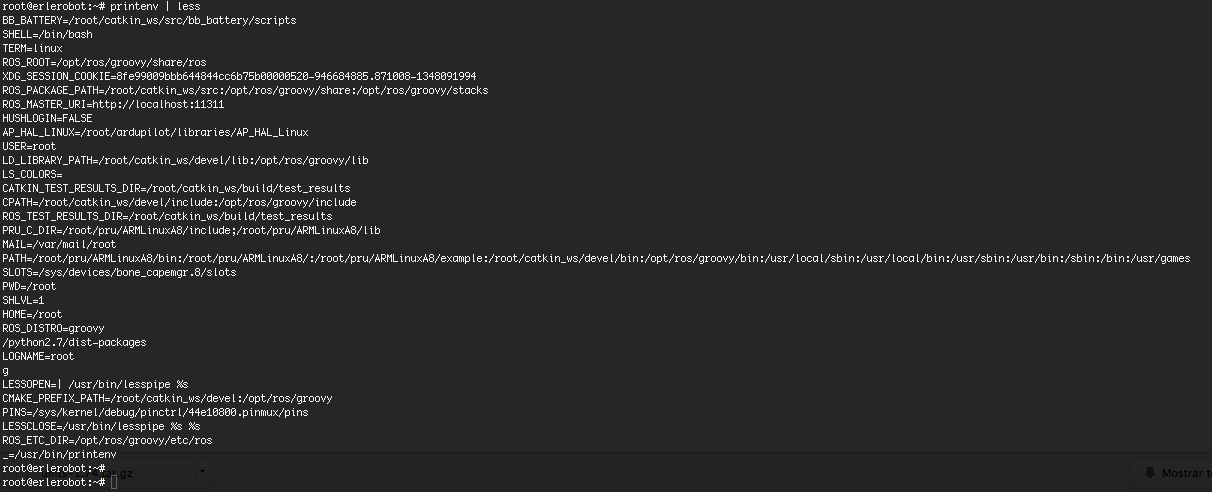Click the LESSOPEN lesspipe line
1212x492 pixels.
[95, 384]
